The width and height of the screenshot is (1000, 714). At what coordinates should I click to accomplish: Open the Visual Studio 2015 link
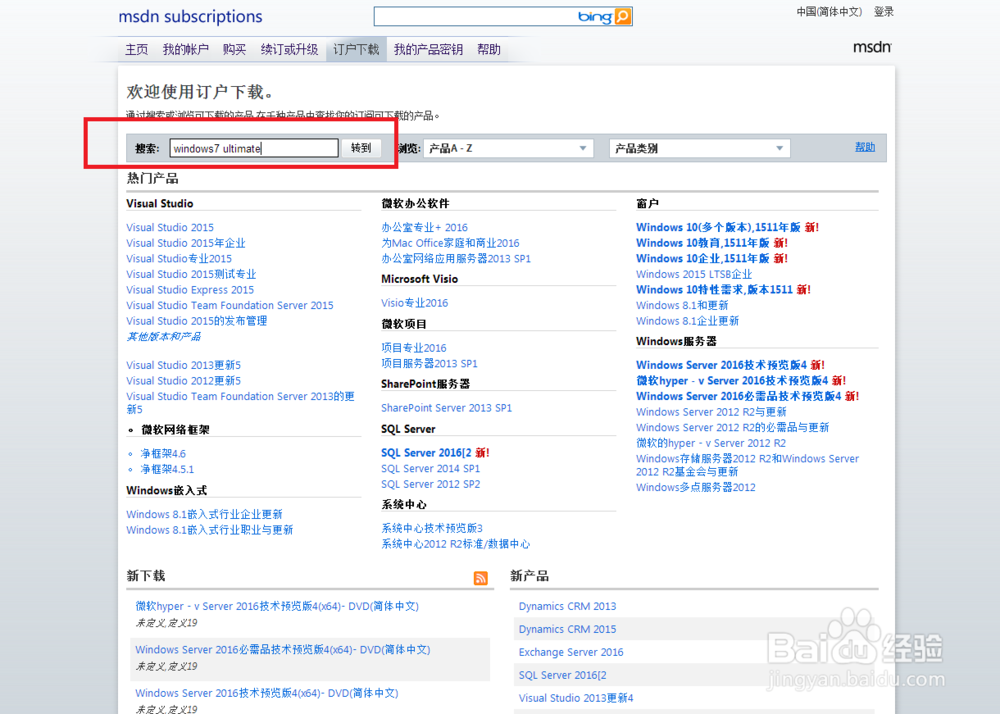click(x=170, y=228)
